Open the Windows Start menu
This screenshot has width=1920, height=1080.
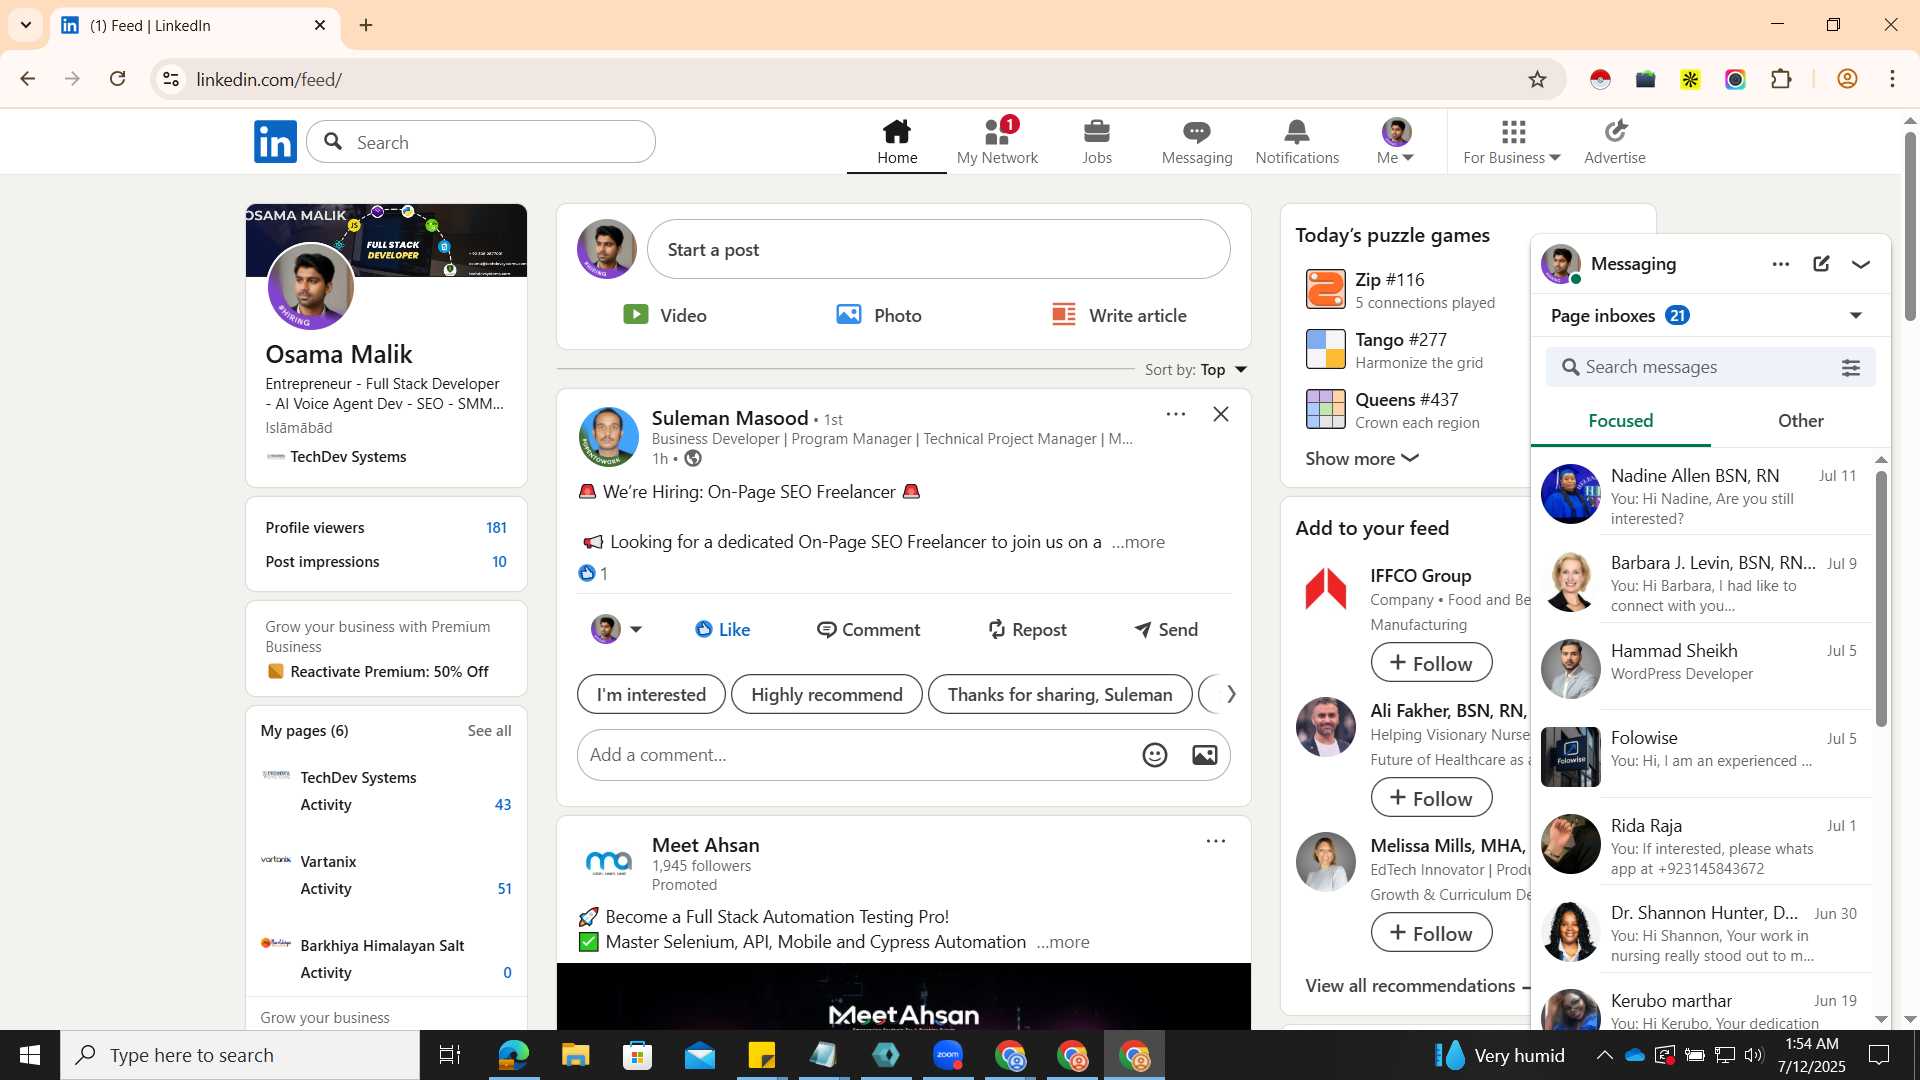(x=30, y=1055)
